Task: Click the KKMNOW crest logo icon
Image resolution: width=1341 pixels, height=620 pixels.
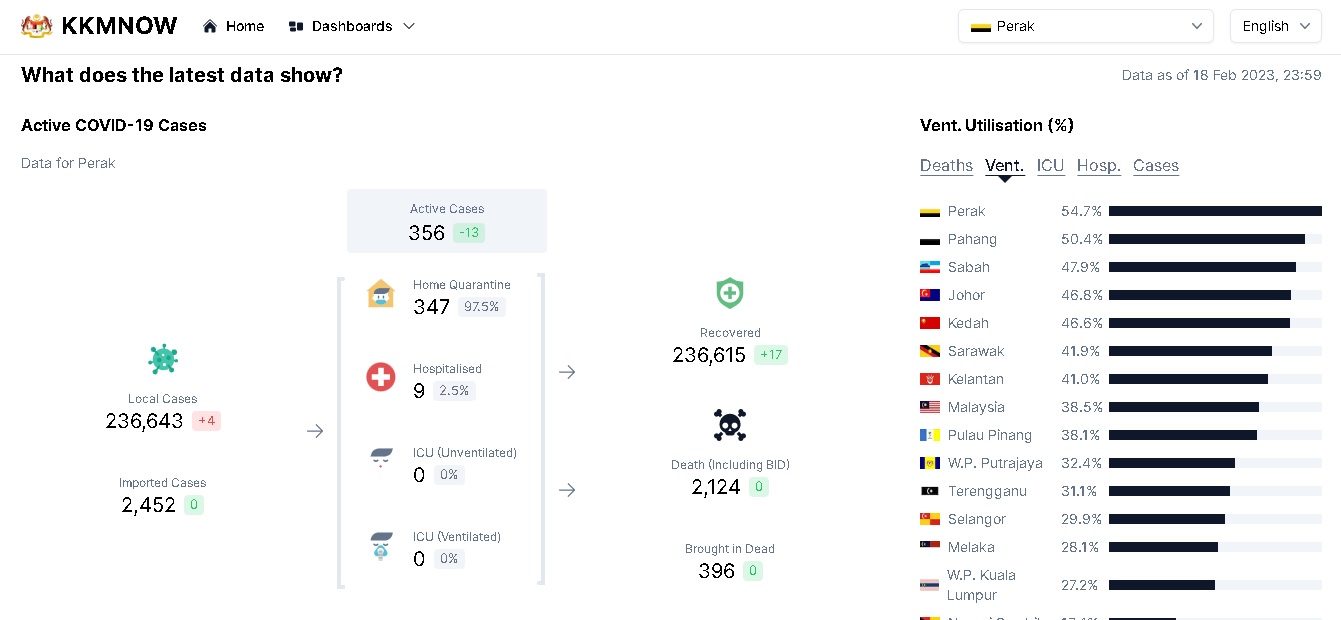Action: pyautogui.click(x=37, y=26)
